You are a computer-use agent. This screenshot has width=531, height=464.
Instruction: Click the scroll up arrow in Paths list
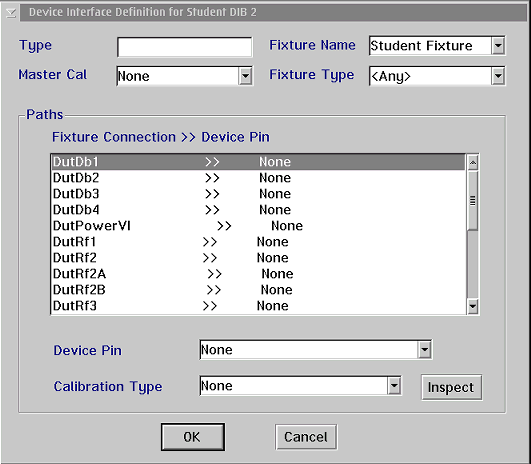473,163
